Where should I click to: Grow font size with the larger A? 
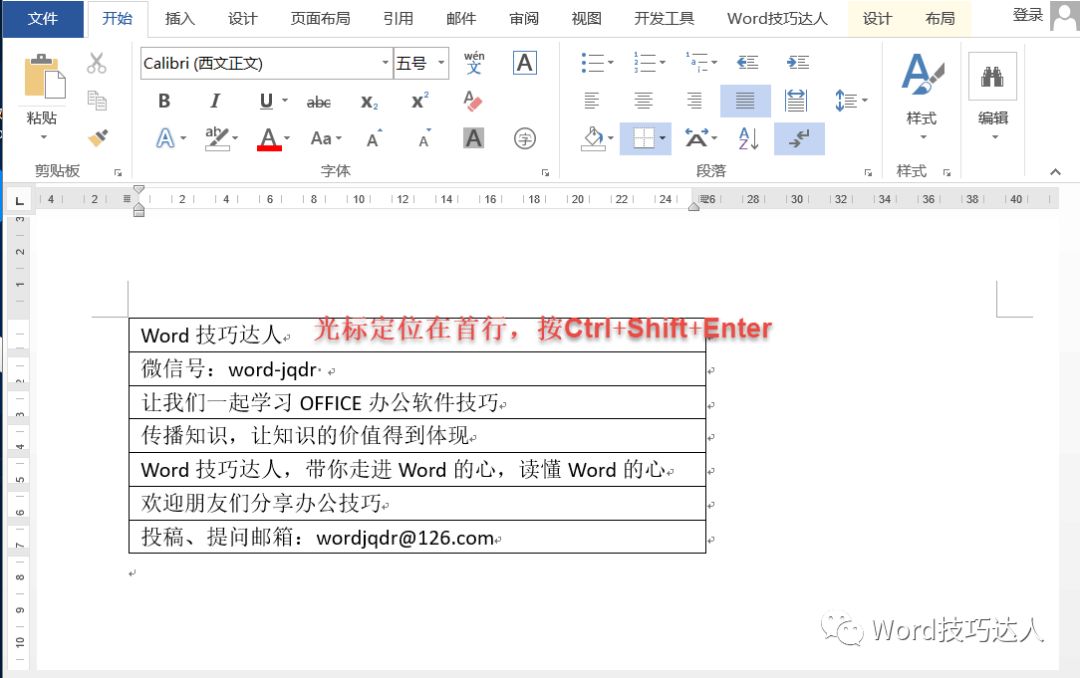374,138
